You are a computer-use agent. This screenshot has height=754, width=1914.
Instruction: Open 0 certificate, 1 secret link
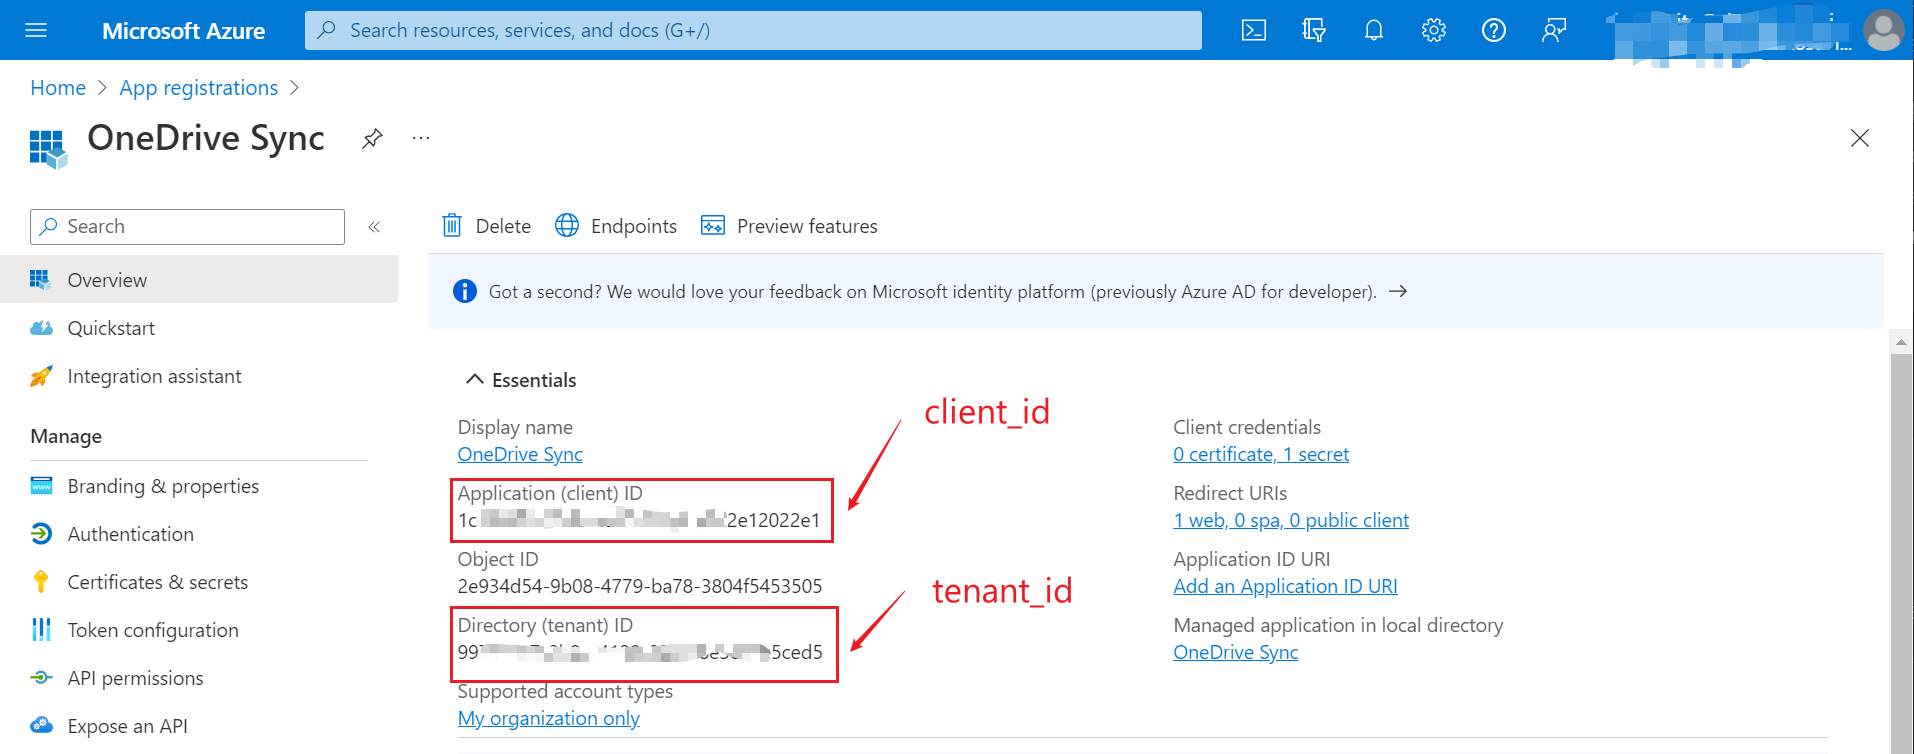pos(1261,454)
